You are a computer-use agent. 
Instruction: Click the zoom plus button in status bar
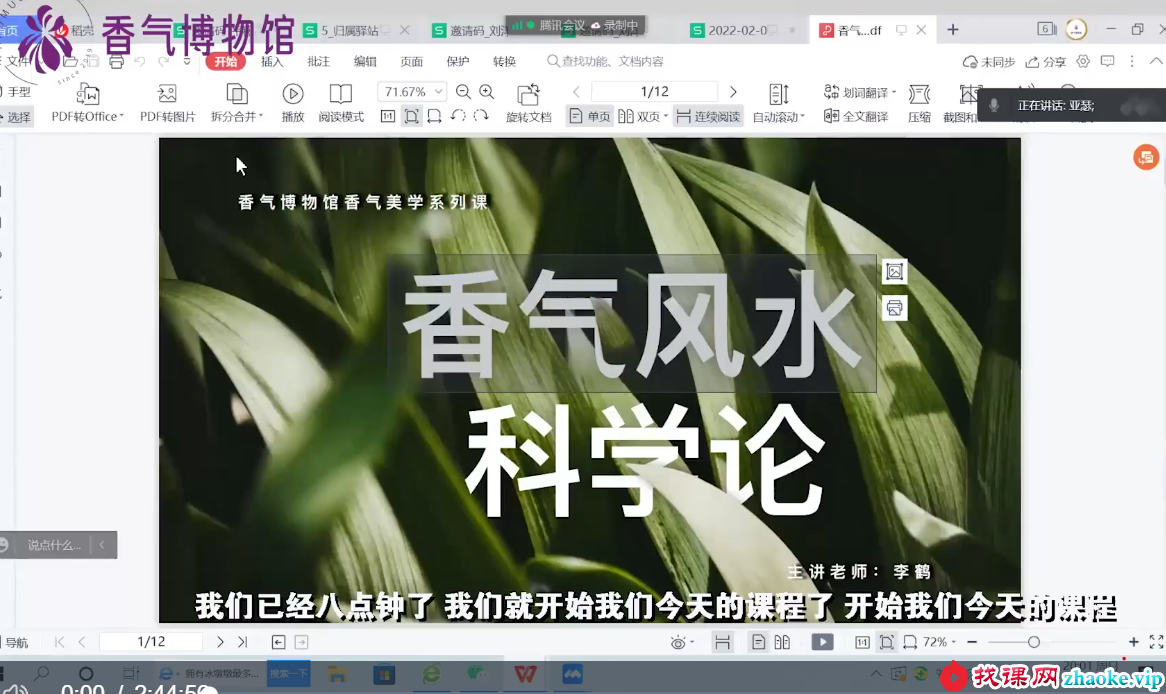[1133, 642]
